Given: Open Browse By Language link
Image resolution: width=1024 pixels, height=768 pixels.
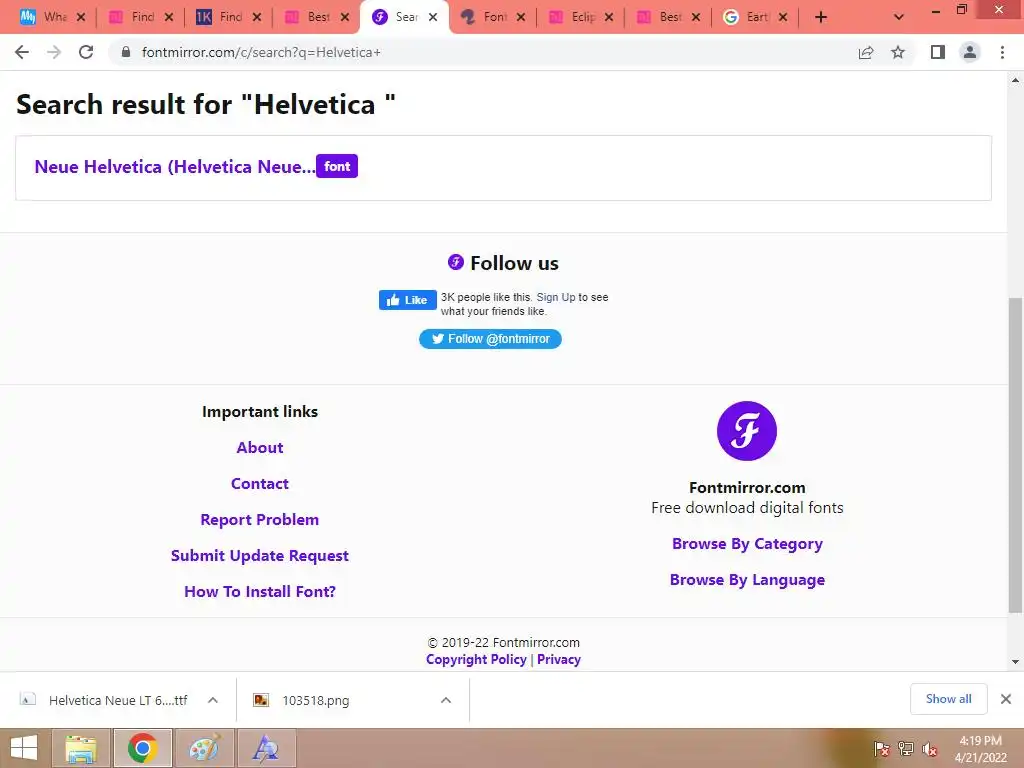Looking at the screenshot, I should pyautogui.click(x=747, y=579).
